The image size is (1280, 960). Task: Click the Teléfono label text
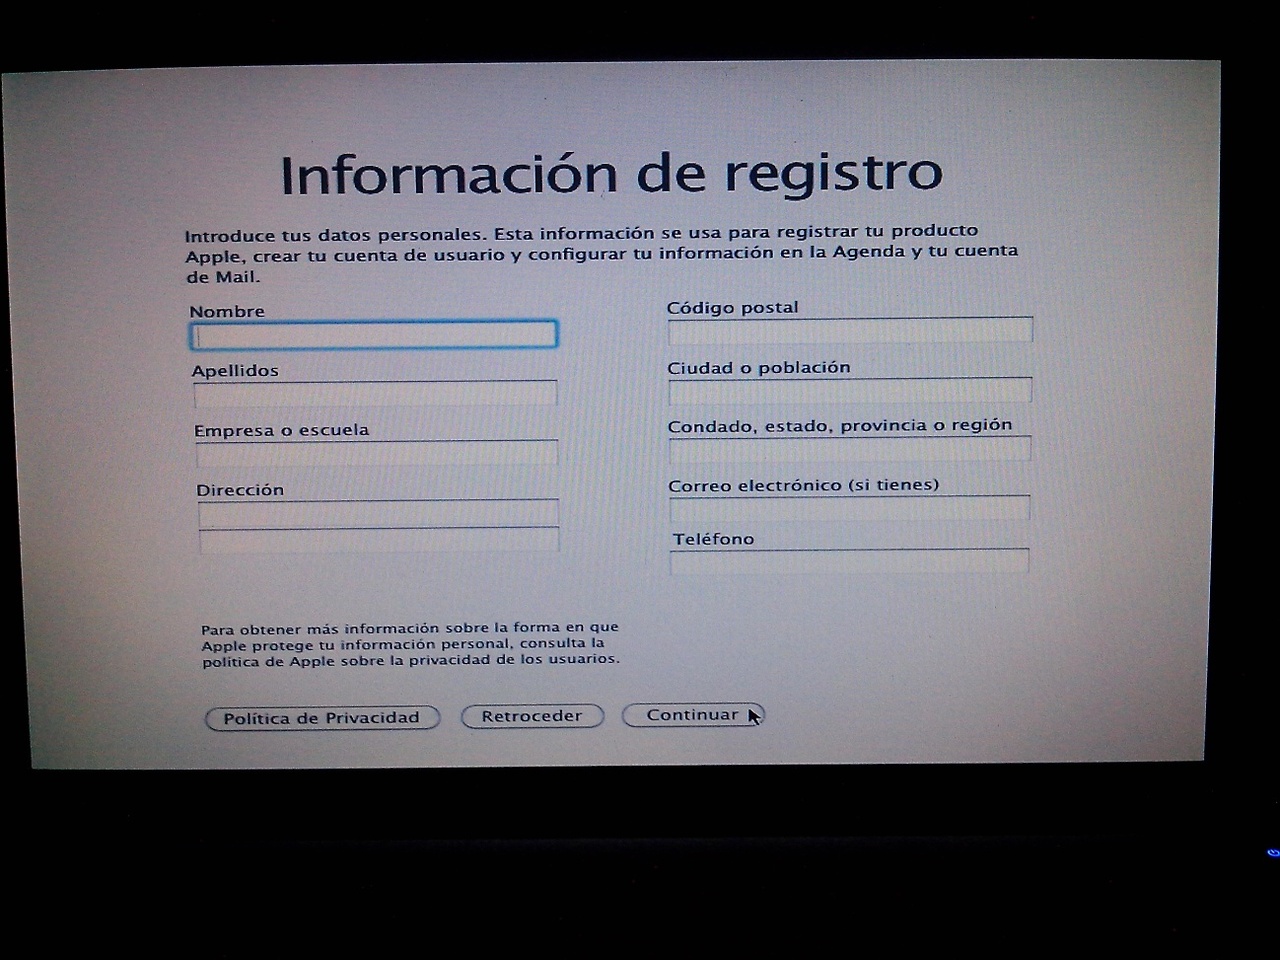coord(713,539)
